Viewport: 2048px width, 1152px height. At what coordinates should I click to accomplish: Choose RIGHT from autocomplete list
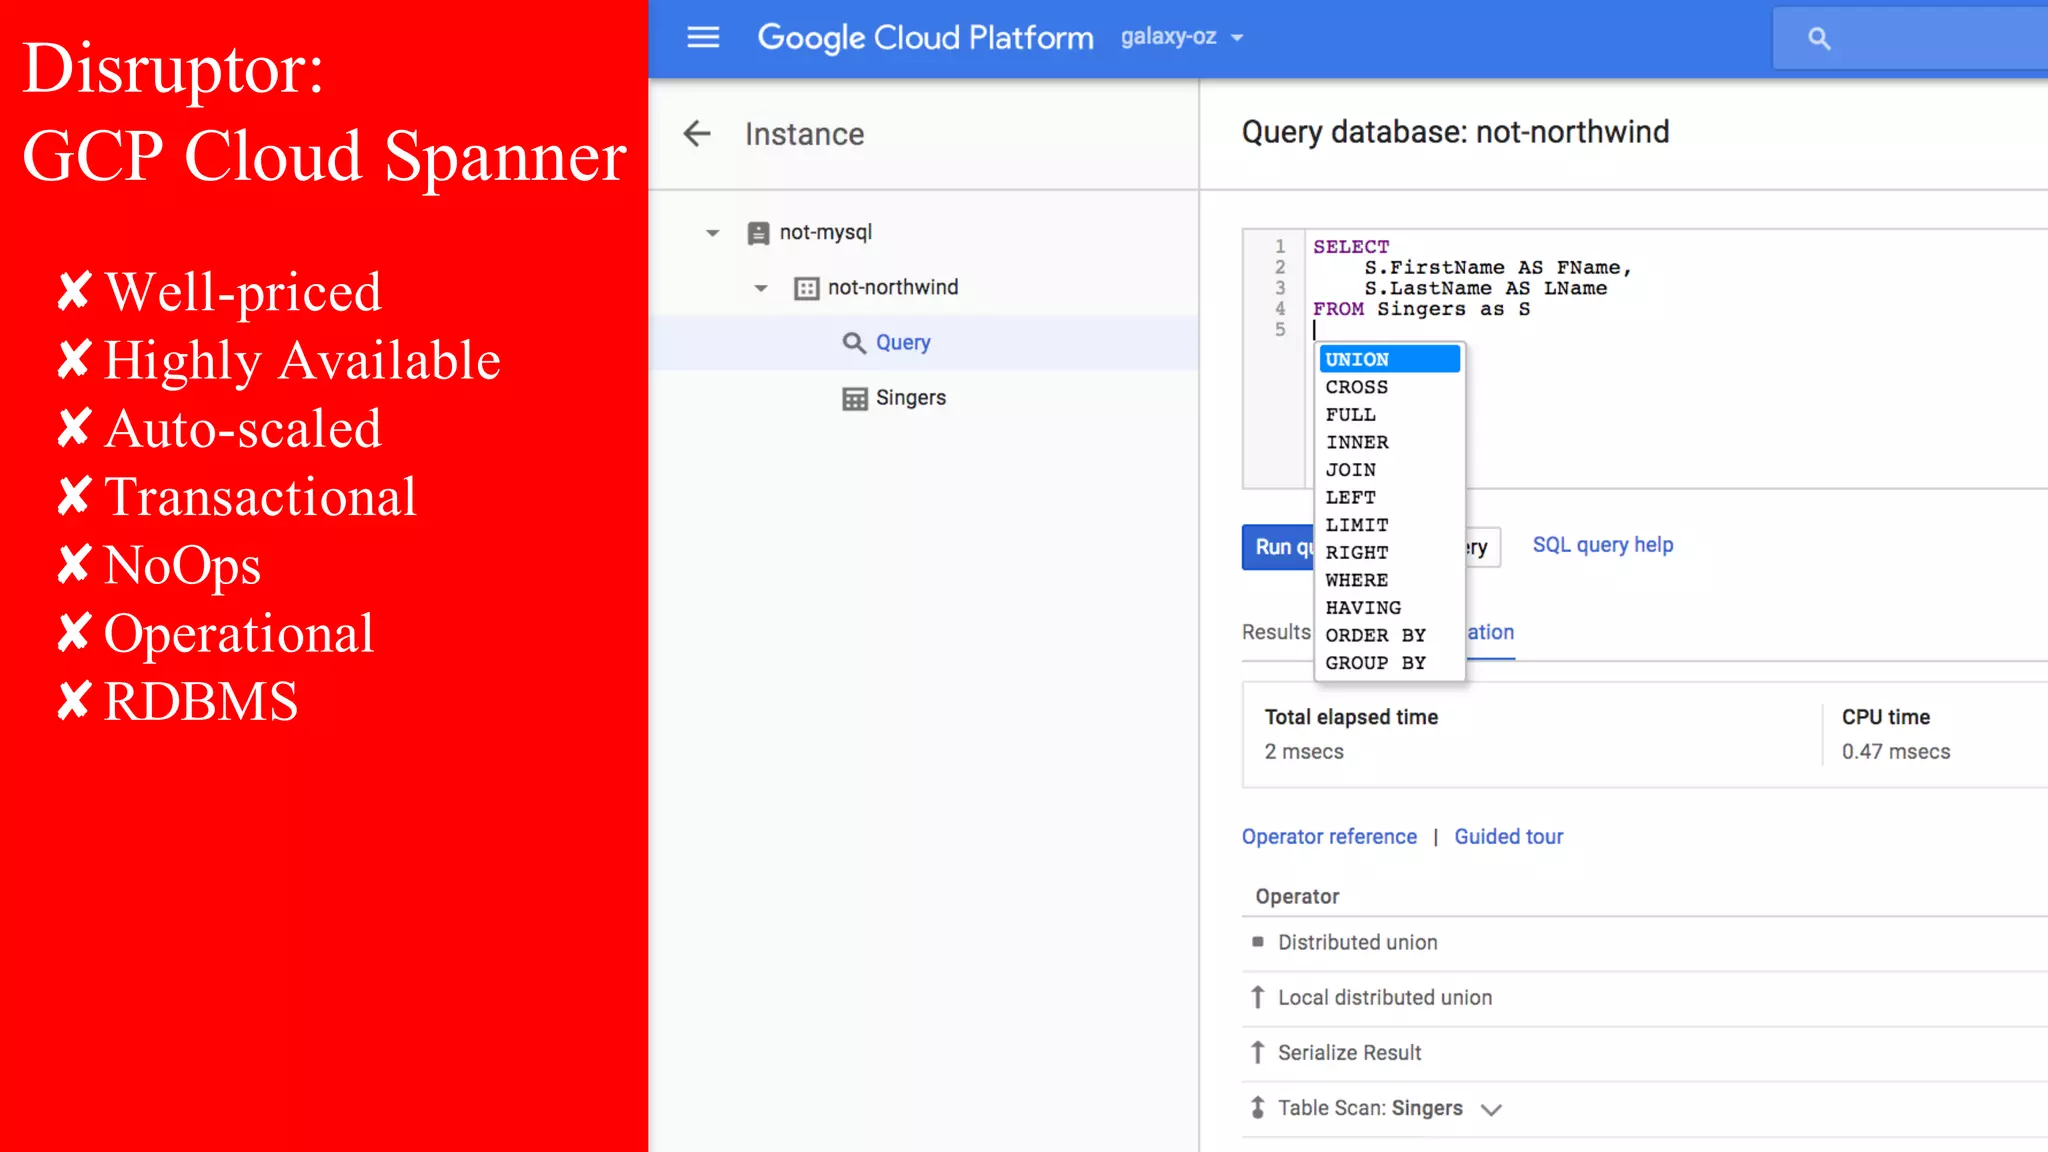point(1390,552)
